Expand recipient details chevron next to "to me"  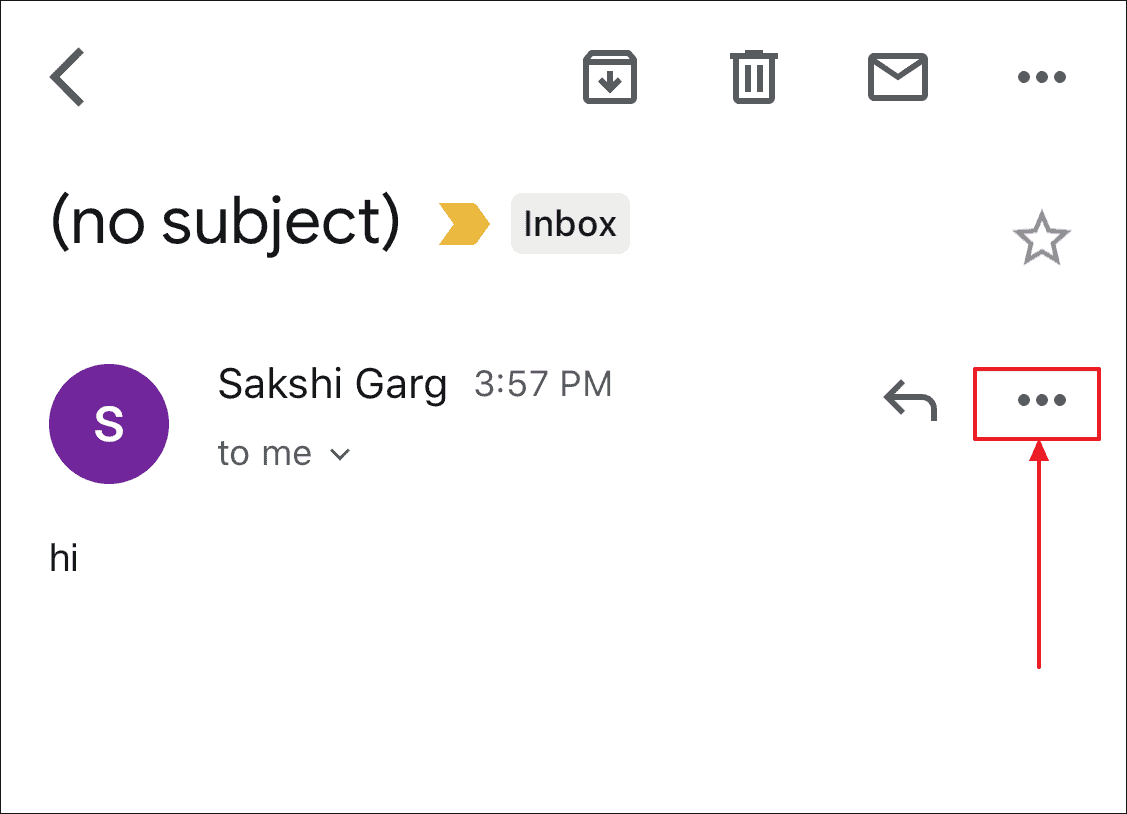point(339,454)
